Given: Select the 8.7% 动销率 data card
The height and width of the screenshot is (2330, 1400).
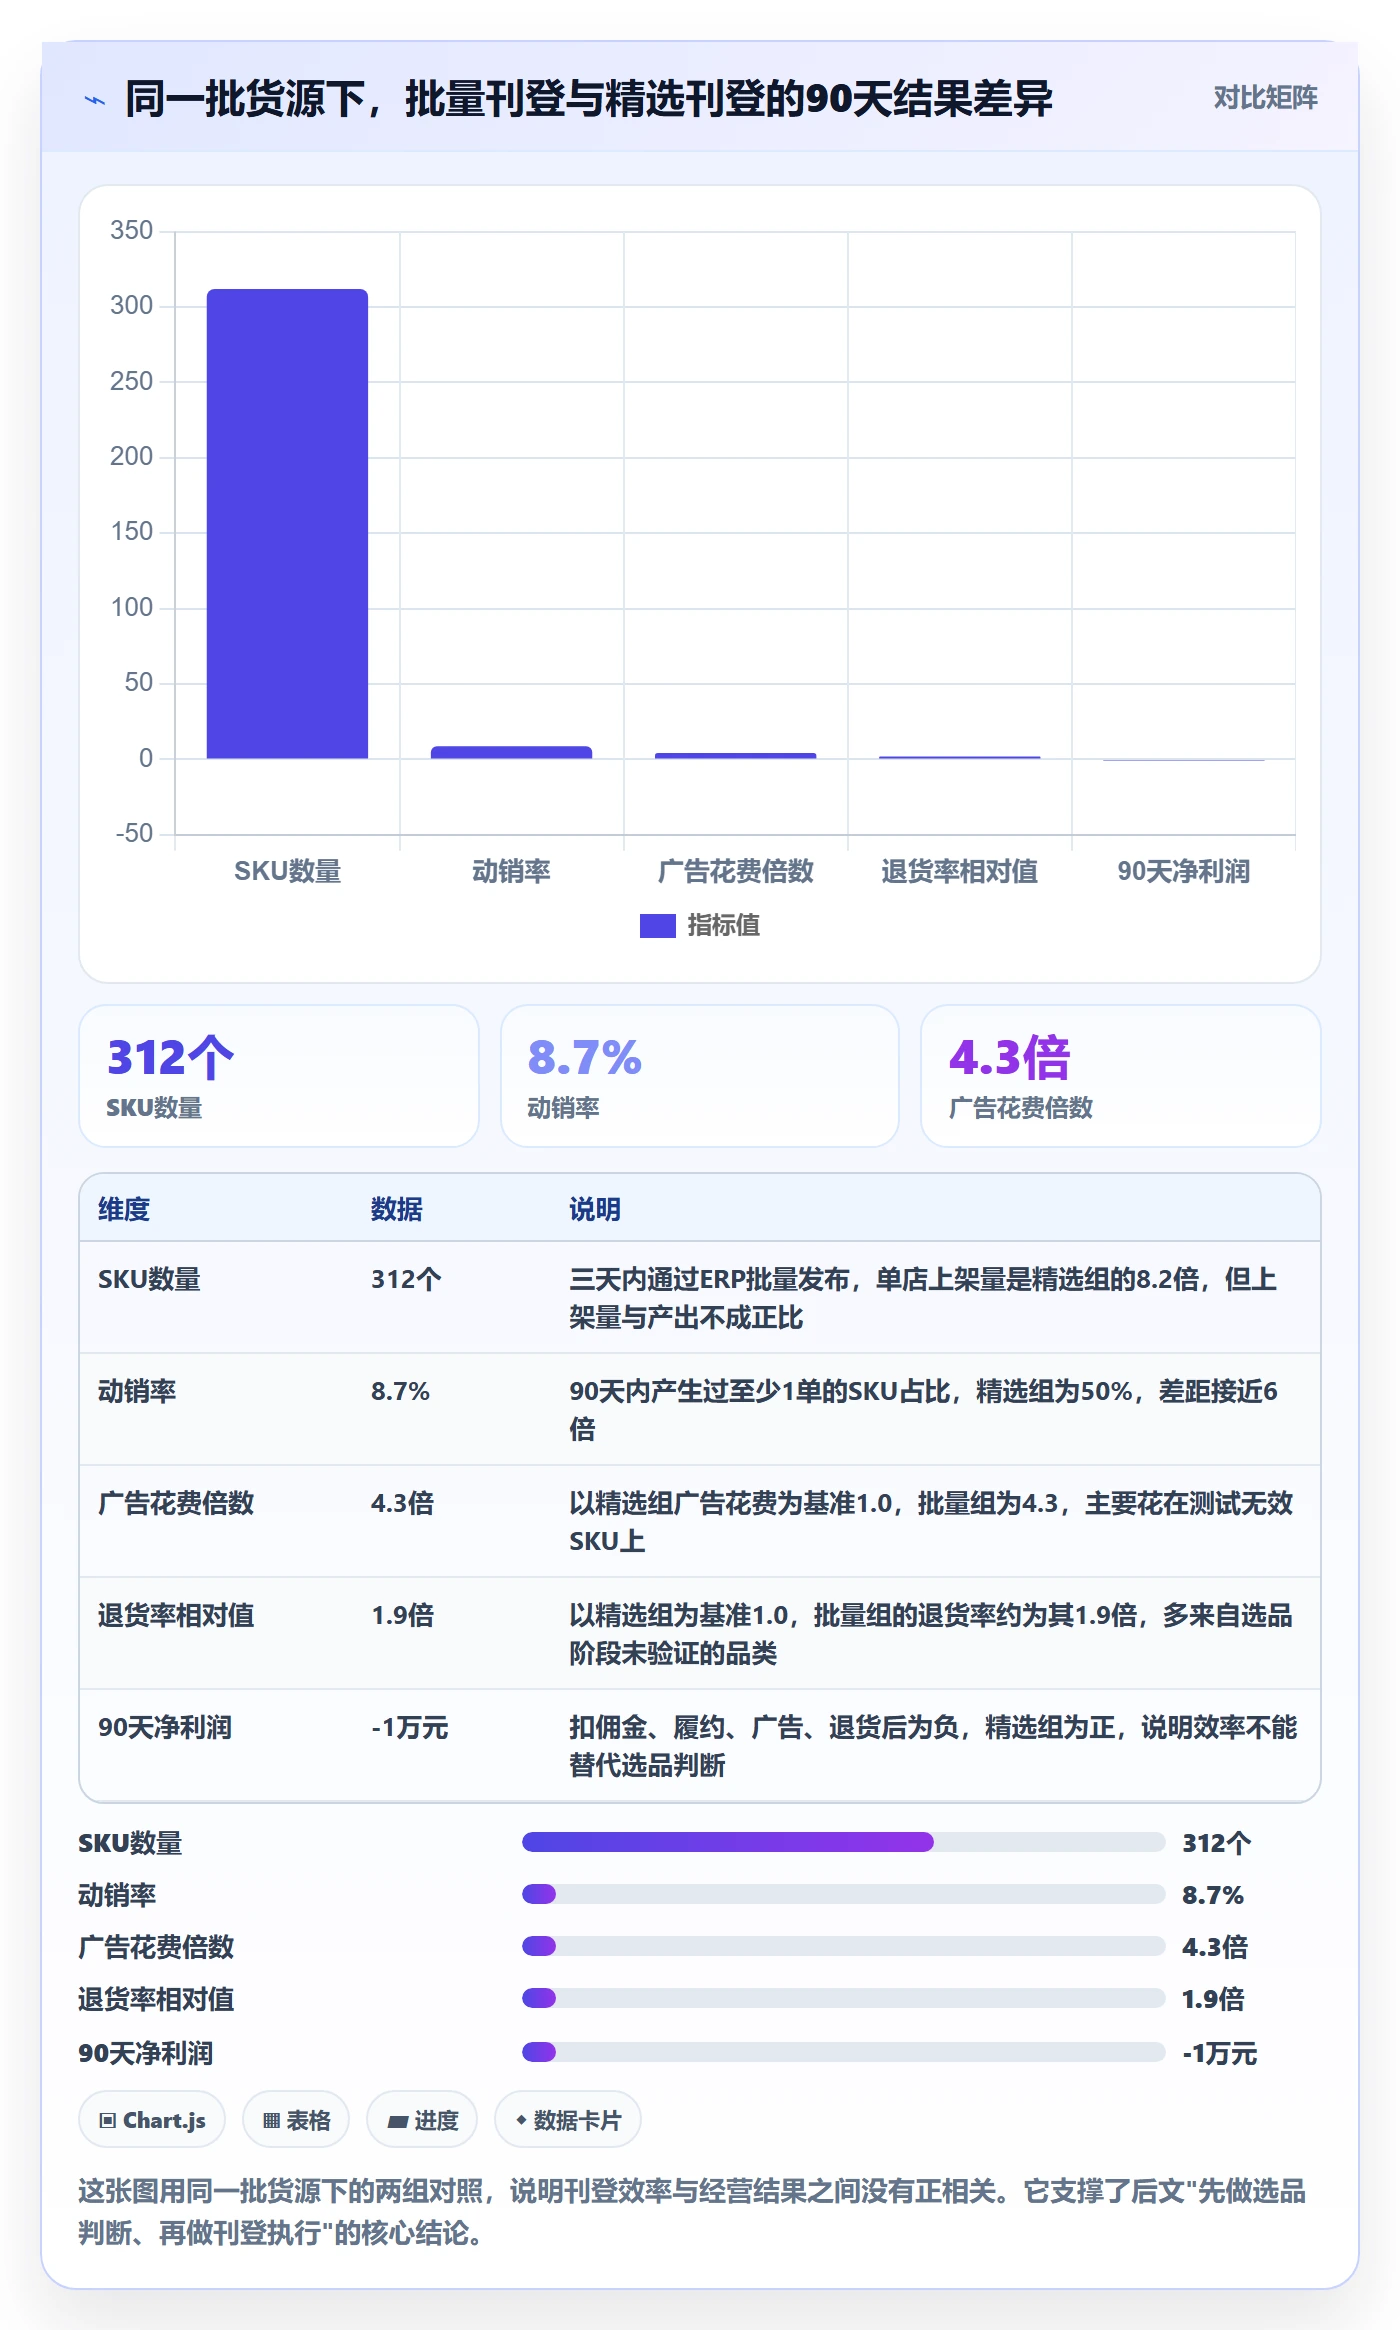Looking at the screenshot, I should click(700, 1076).
